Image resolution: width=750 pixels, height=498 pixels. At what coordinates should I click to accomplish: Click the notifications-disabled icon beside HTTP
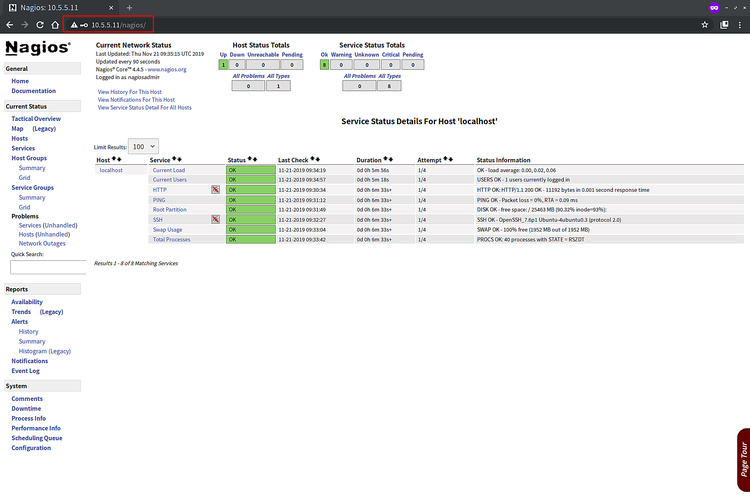coord(215,189)
